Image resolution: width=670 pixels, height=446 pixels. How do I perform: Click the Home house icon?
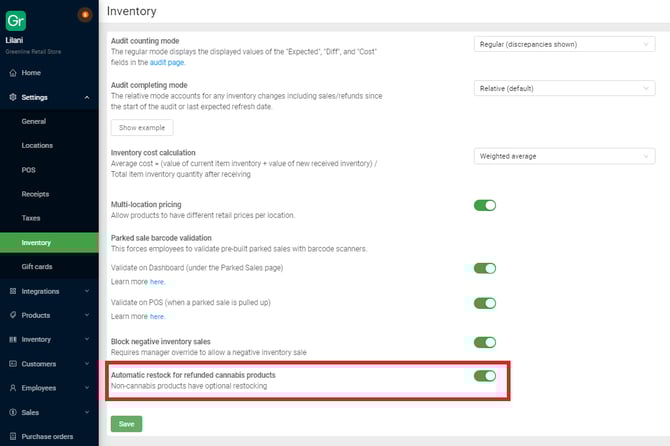pyautogui.click(x=12, y=73)
